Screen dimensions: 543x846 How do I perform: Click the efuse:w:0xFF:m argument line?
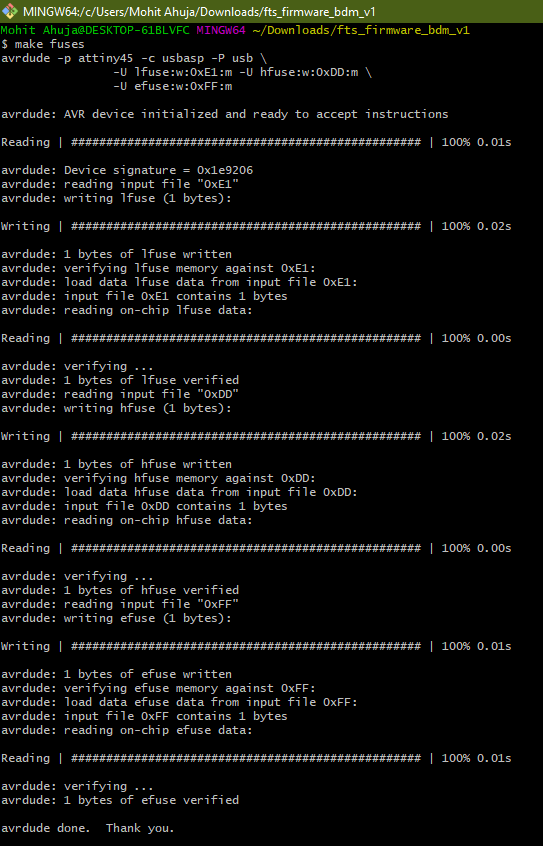(x=173, y=86)
